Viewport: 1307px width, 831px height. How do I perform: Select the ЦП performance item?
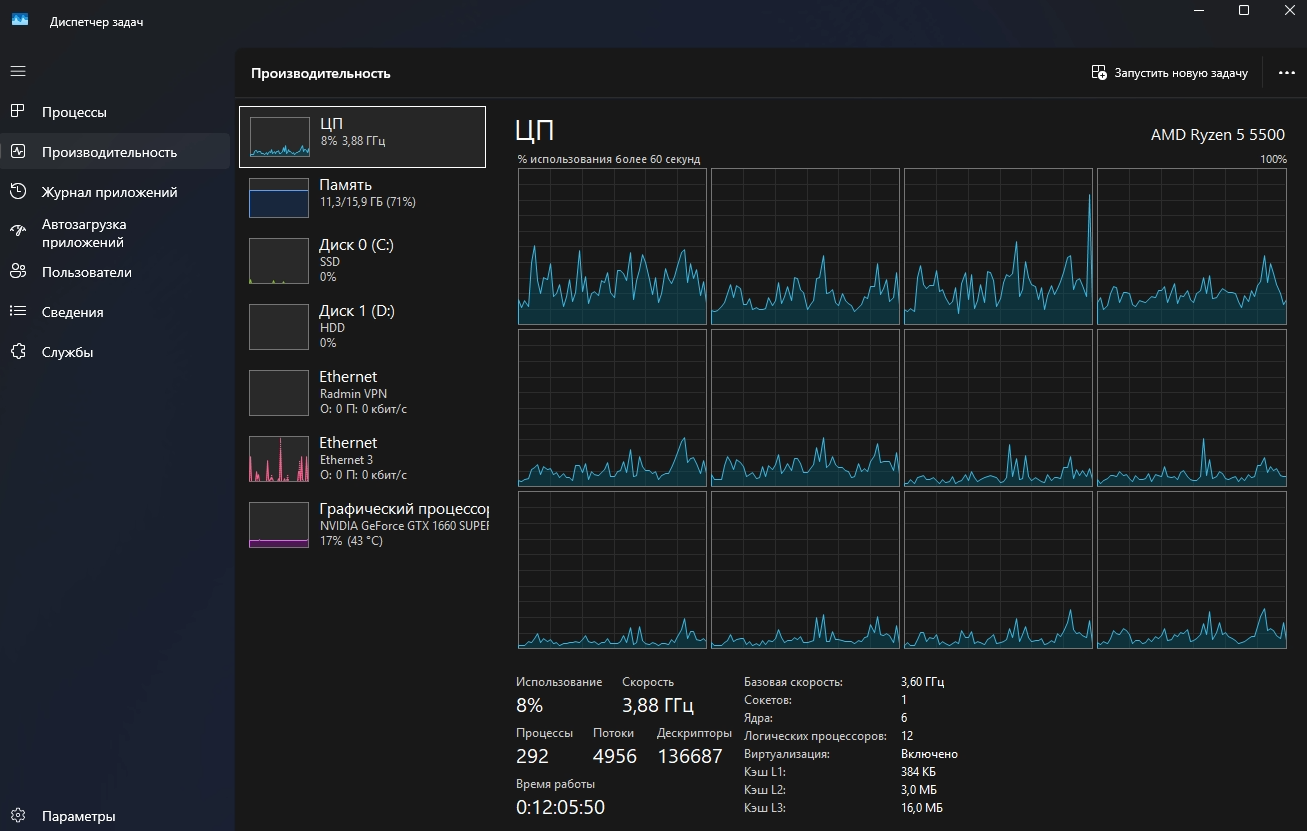coord(362,136)
